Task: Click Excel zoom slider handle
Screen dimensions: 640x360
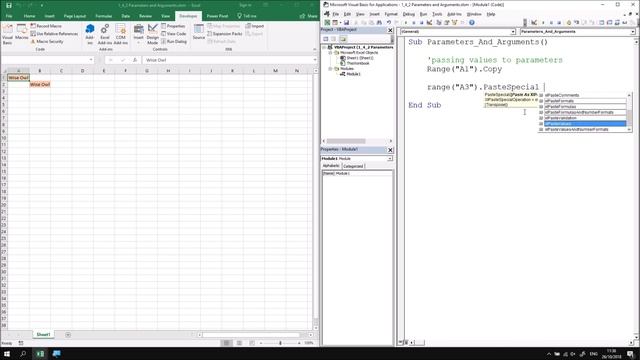Action: pos(280,343)
